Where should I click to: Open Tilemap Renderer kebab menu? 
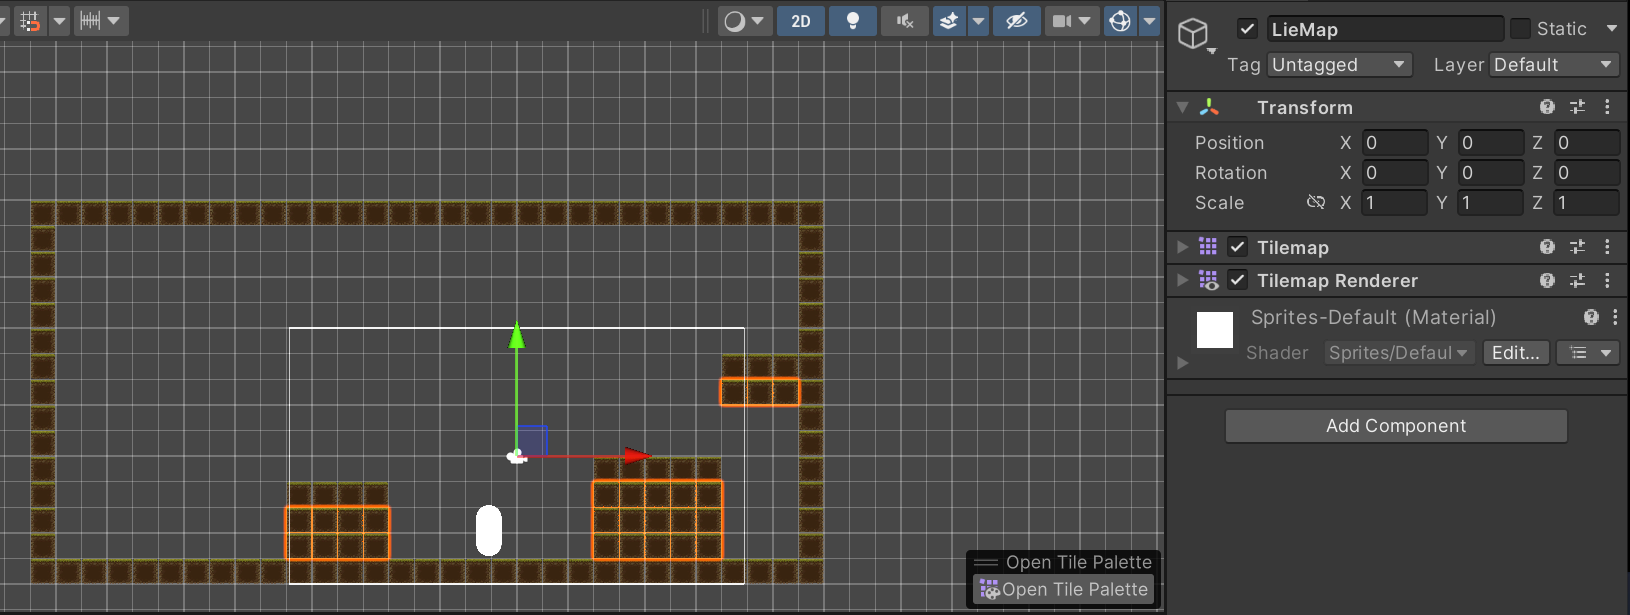pos(1607,280)
